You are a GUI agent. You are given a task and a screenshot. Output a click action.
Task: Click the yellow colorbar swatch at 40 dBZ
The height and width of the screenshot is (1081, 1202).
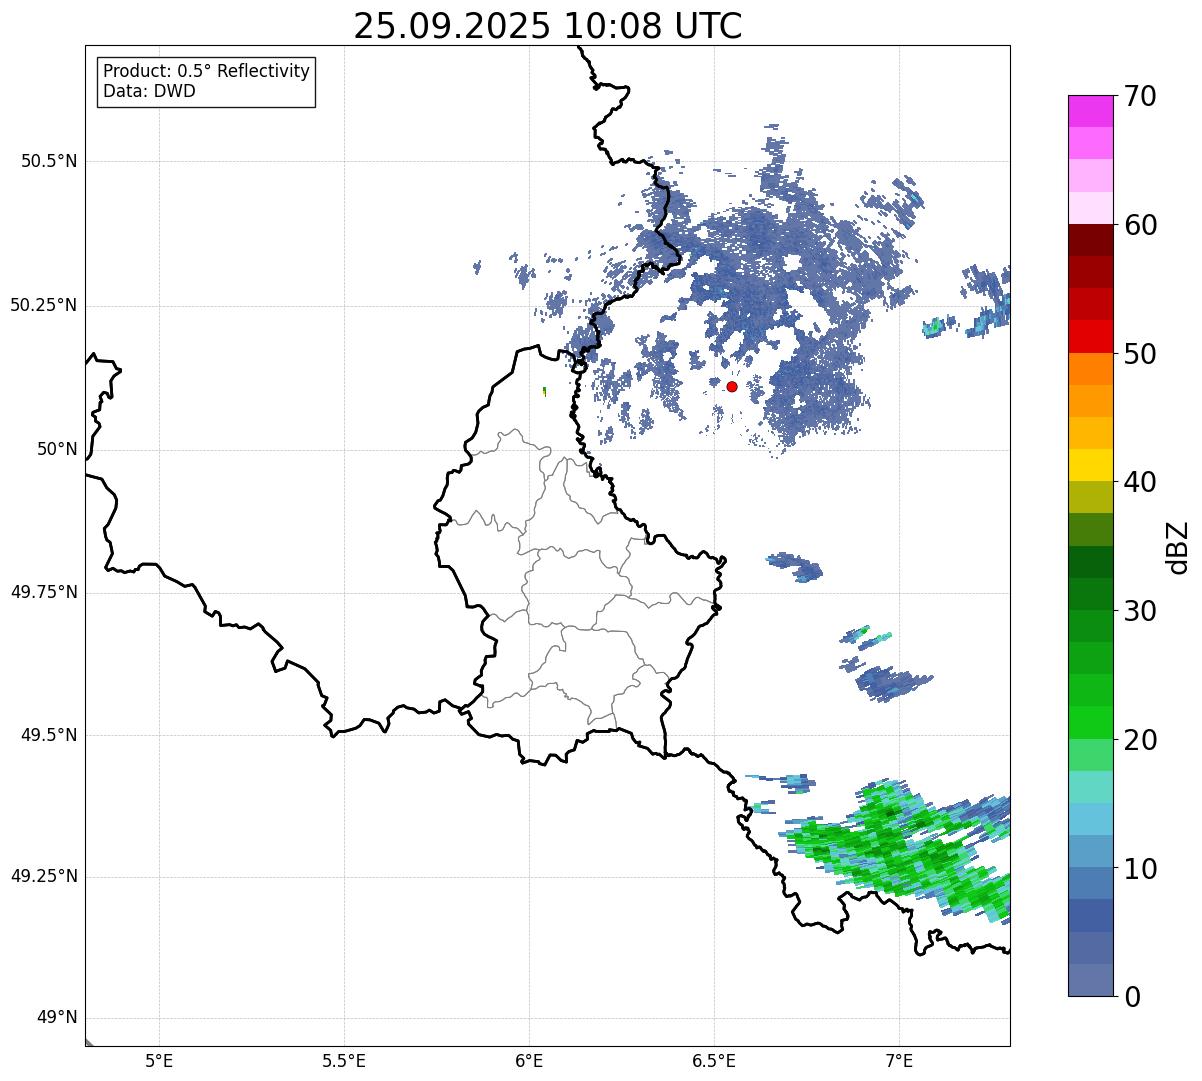(1090, 465)
